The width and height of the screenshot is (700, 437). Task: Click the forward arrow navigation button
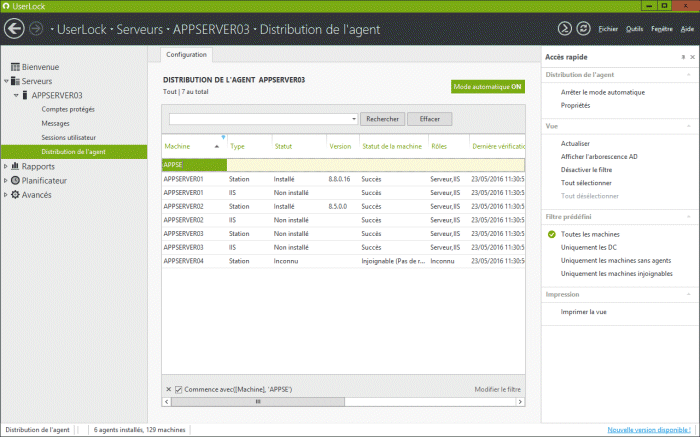(36, 29)
